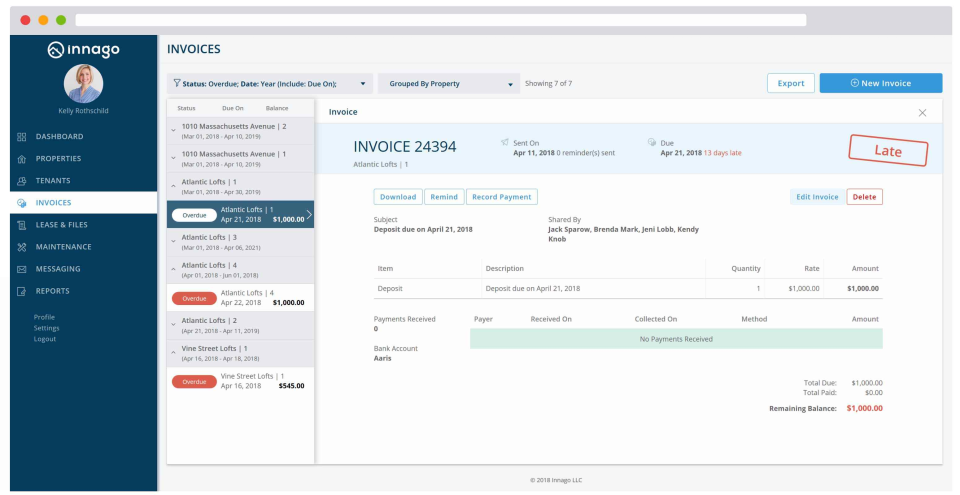Click the Properties house icon
The image size is (960, 495).
tap(21, 159)
